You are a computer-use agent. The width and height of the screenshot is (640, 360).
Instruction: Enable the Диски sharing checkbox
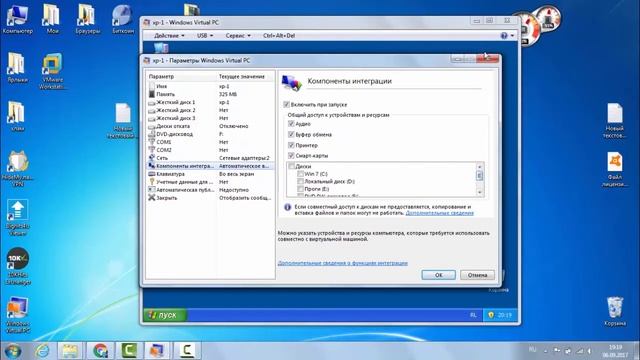click(x=291, y=166)
